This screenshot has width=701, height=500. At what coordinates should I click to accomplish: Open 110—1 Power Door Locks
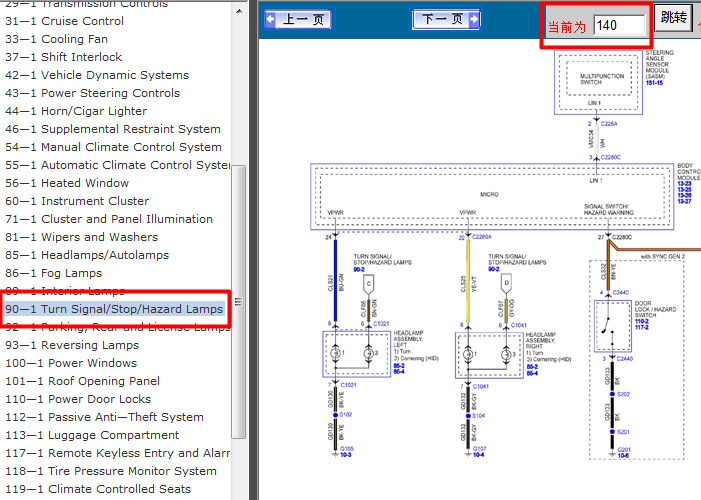point(78,398)
